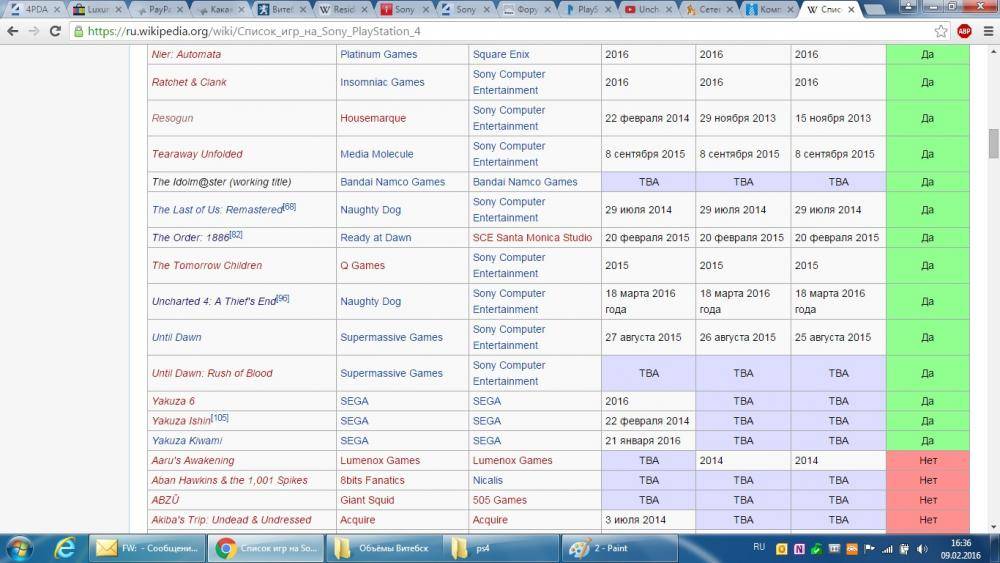
Task: Click reference 68 next to The Last of Us
Action: click(x=289, y=207)
